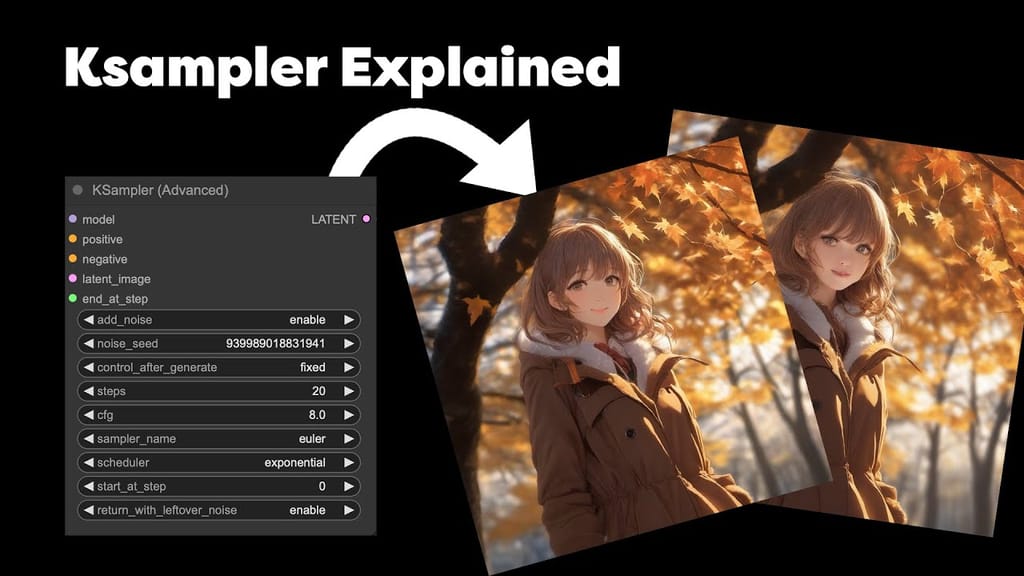Click the yellow positive input dot

[x=71, y=239]
